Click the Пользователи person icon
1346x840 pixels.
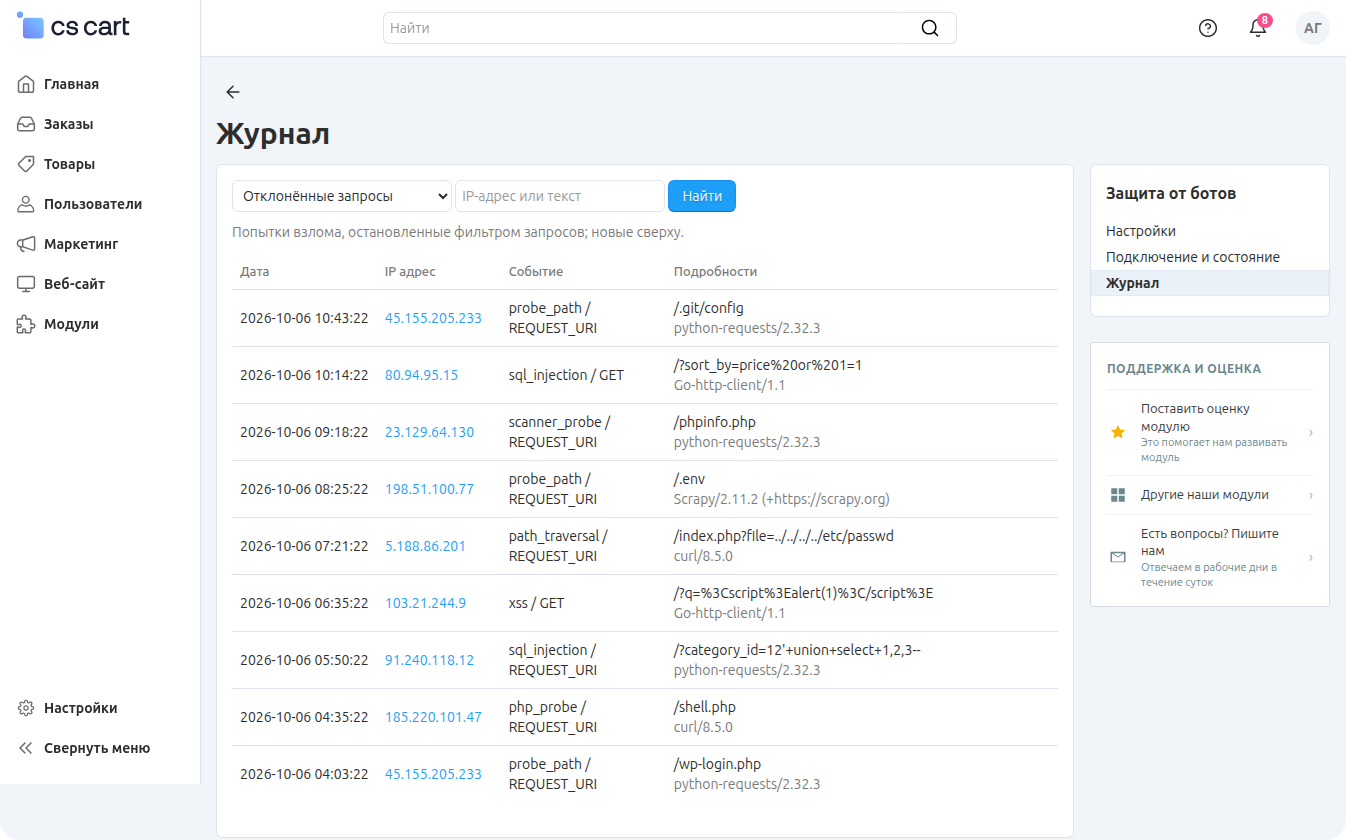tap(27, 204)
